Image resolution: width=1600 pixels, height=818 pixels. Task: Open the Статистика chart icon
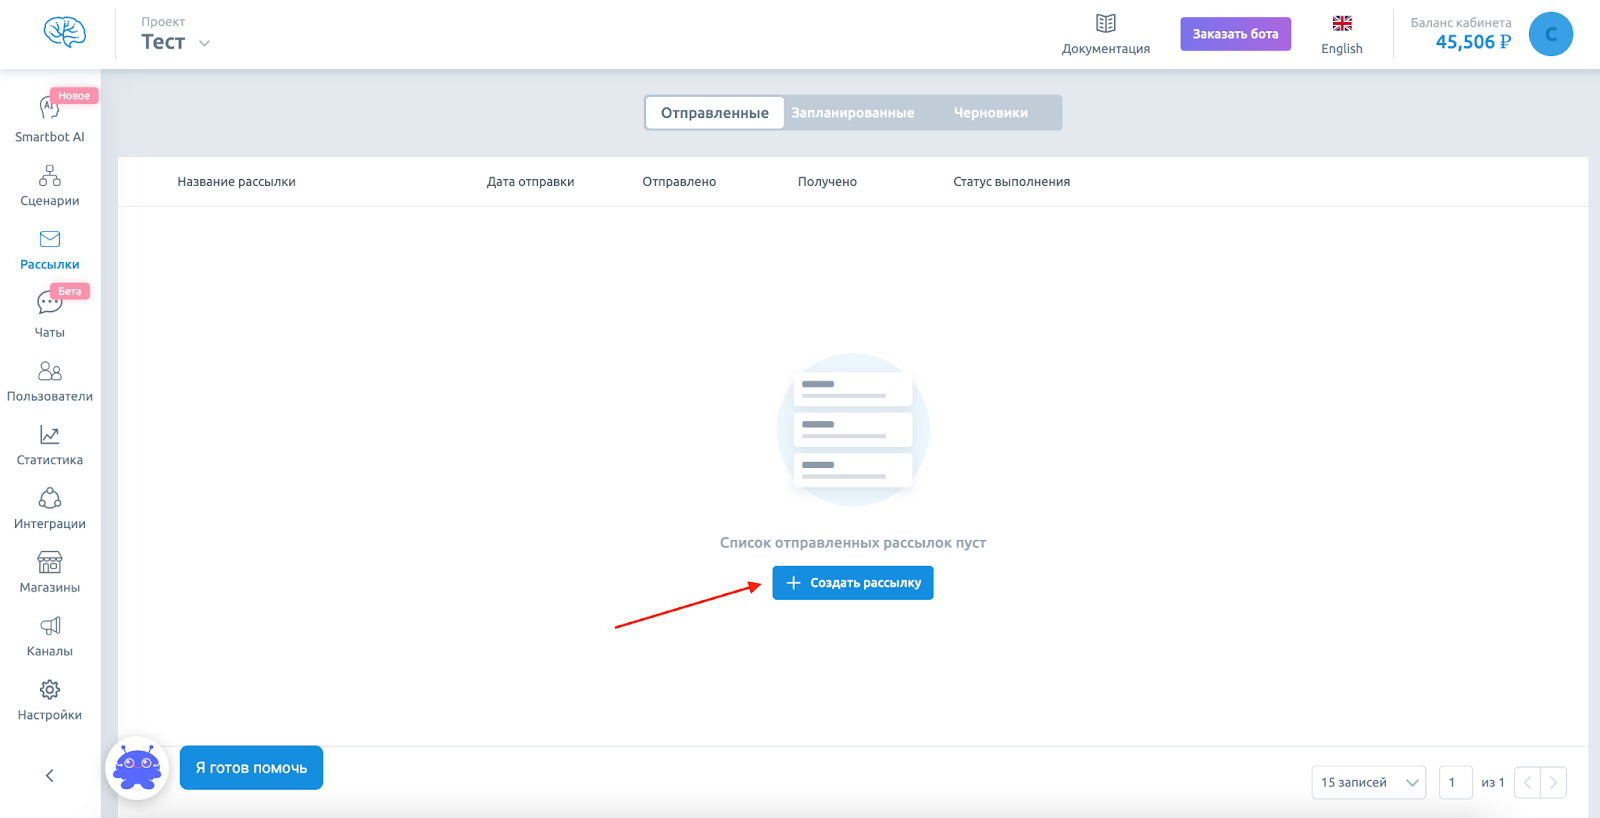coord(49,435)
